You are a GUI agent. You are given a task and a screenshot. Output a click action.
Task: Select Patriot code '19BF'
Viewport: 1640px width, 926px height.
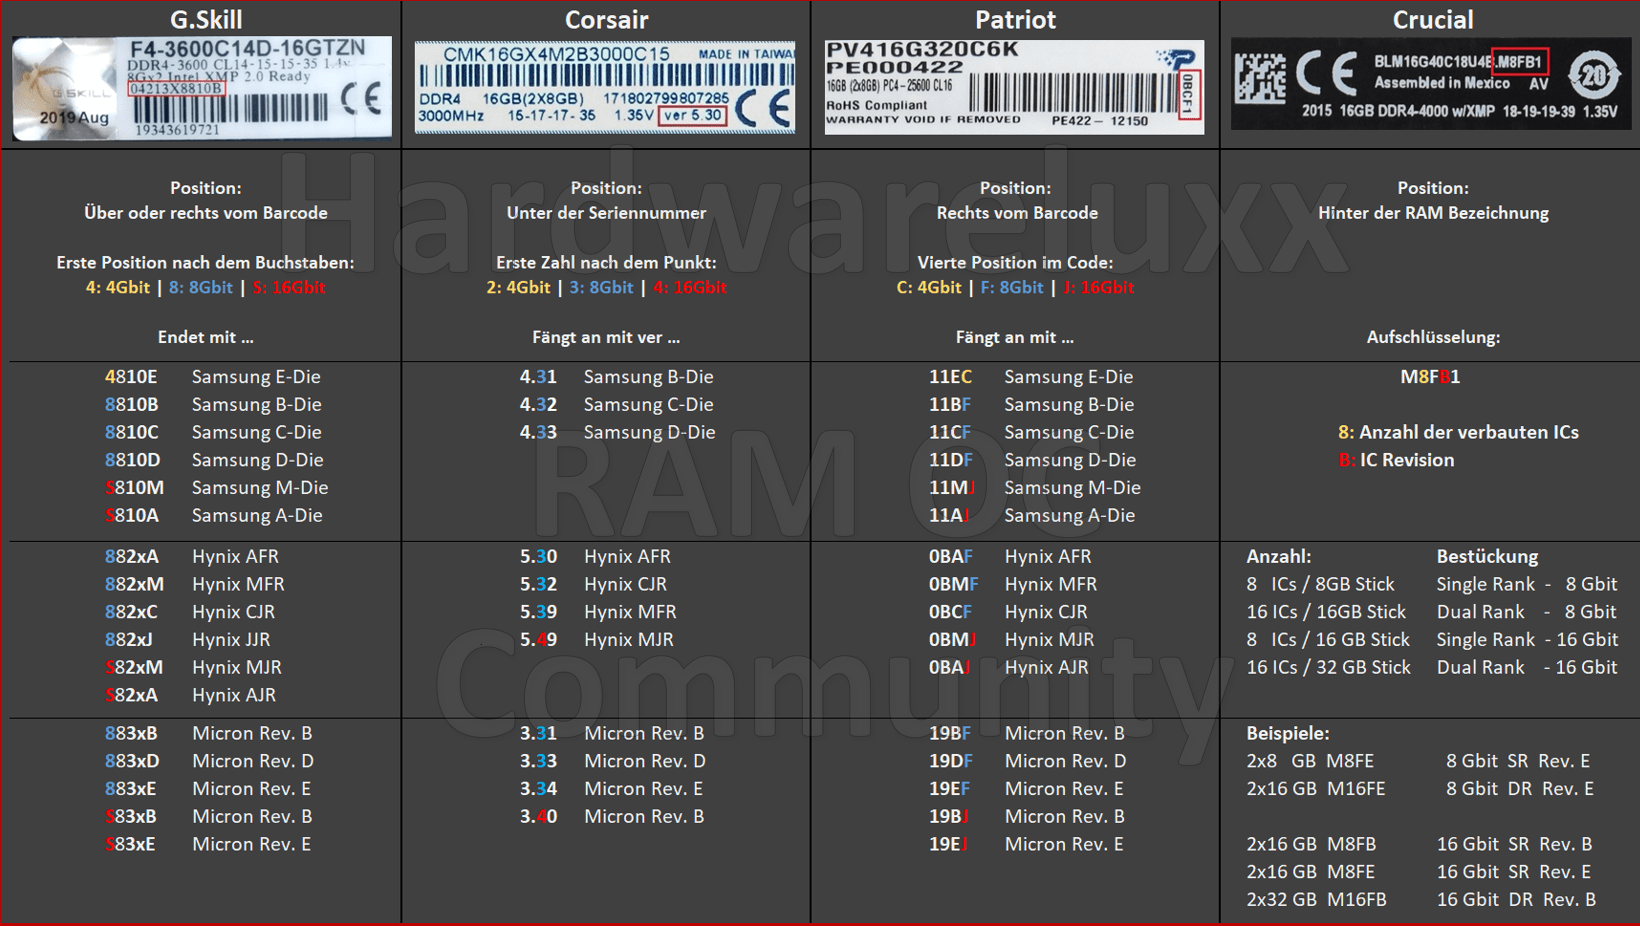(950, 733)
